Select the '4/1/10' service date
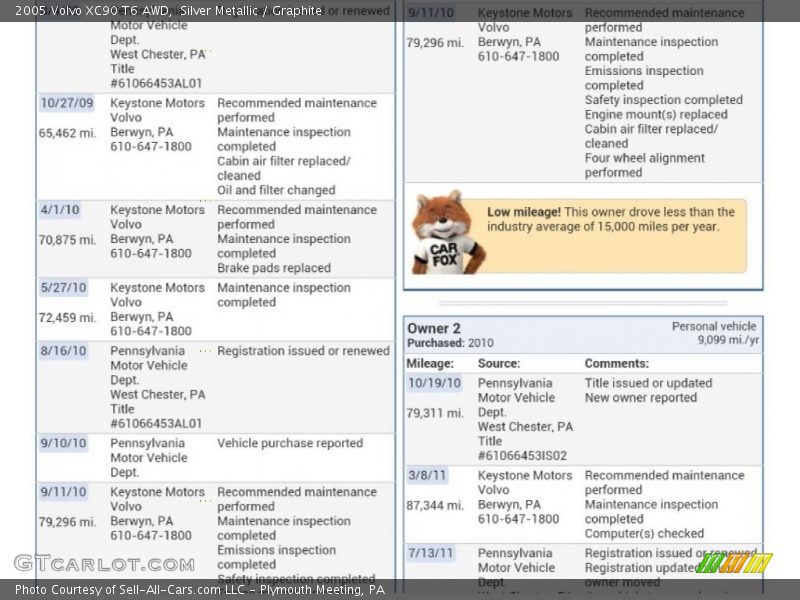The width and height of the screenshot is (800, 600). click(60, 210)
